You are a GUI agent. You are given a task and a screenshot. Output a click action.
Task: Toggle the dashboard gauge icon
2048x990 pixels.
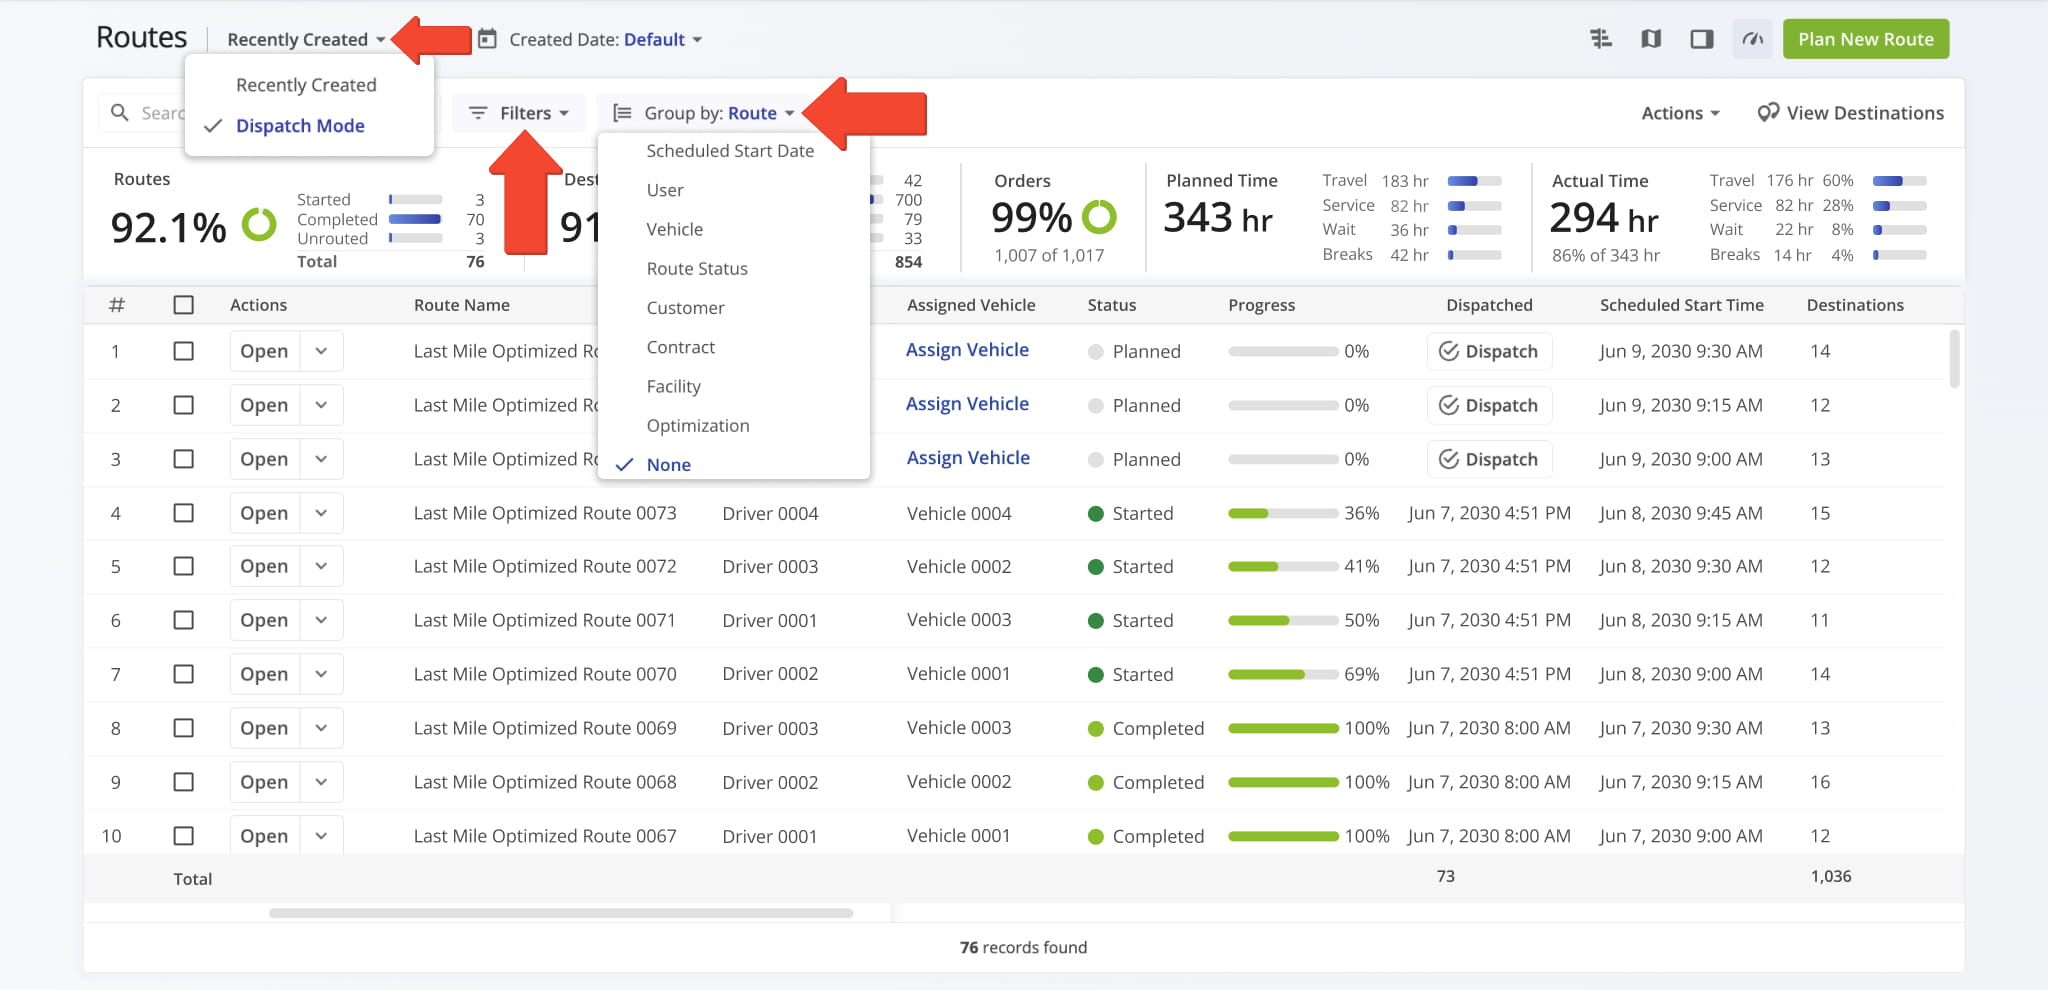[1752, 39]
